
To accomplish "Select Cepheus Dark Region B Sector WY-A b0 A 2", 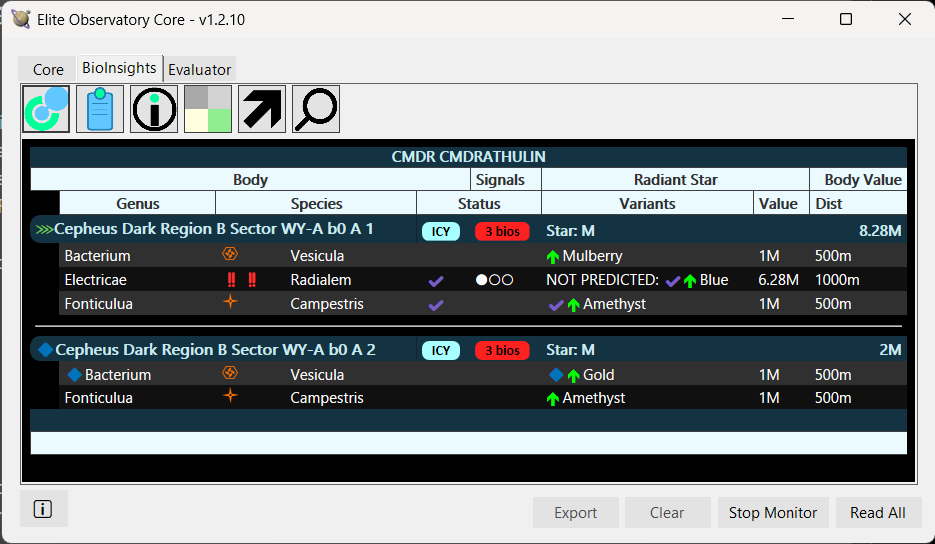I will [215, 350].
